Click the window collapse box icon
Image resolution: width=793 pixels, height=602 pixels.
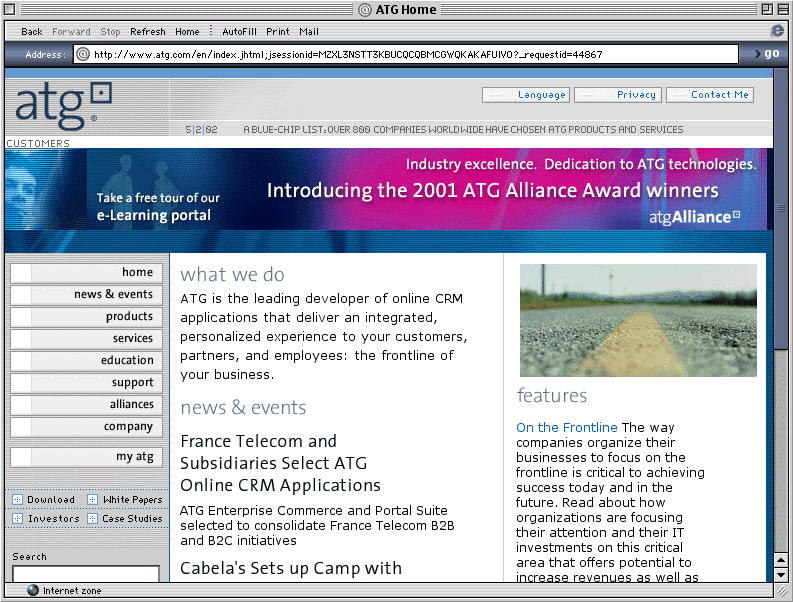tap(782, 9)
